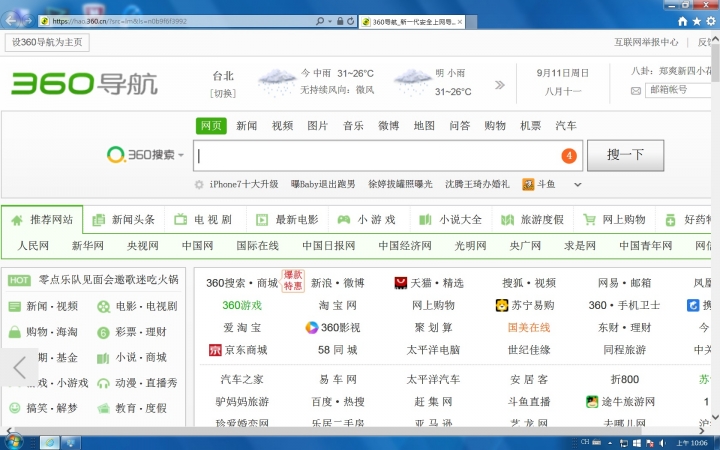Image resolution: width=720 pixels, height=450 pixels.
Task: Open Windows Start button
Action: point(12,442)
